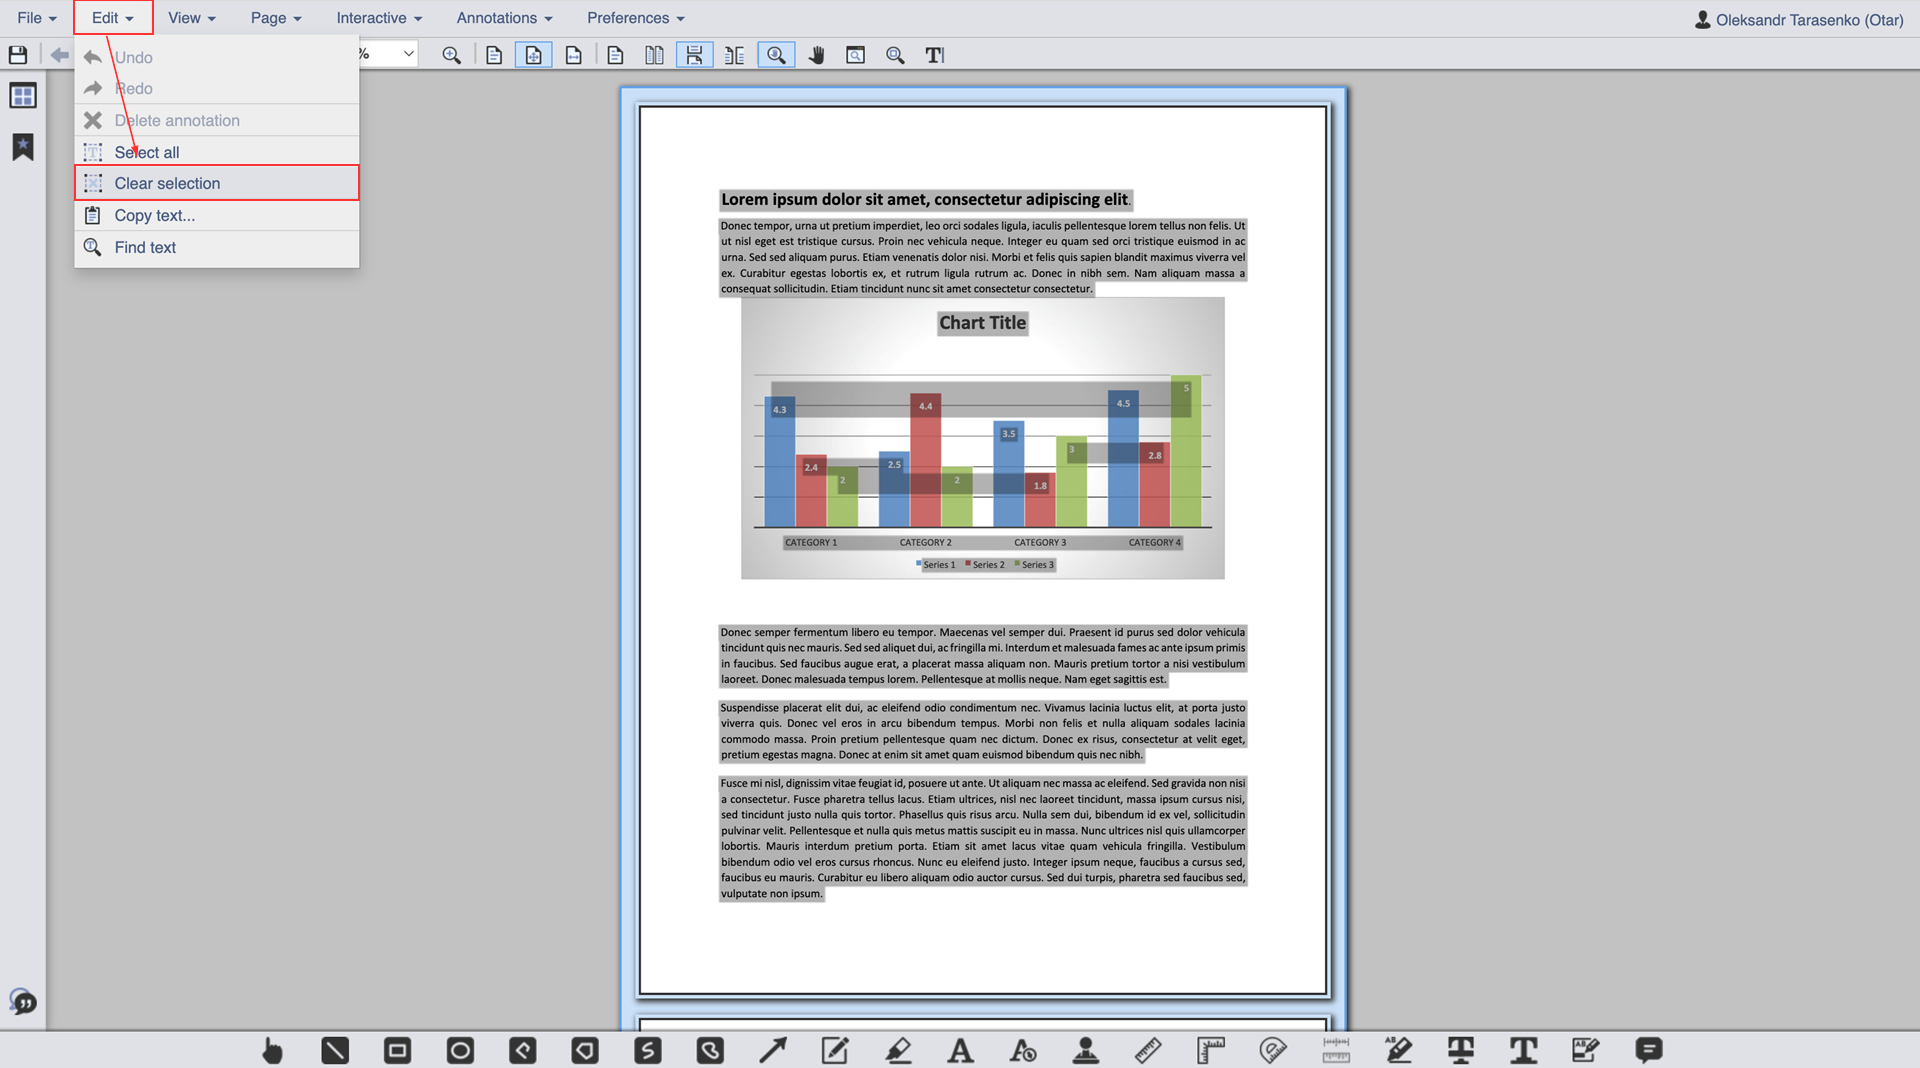Select the rectangle annotation tool
The height and width of the screenshot is (1068, 1920).
click(x=397, y=1050)
